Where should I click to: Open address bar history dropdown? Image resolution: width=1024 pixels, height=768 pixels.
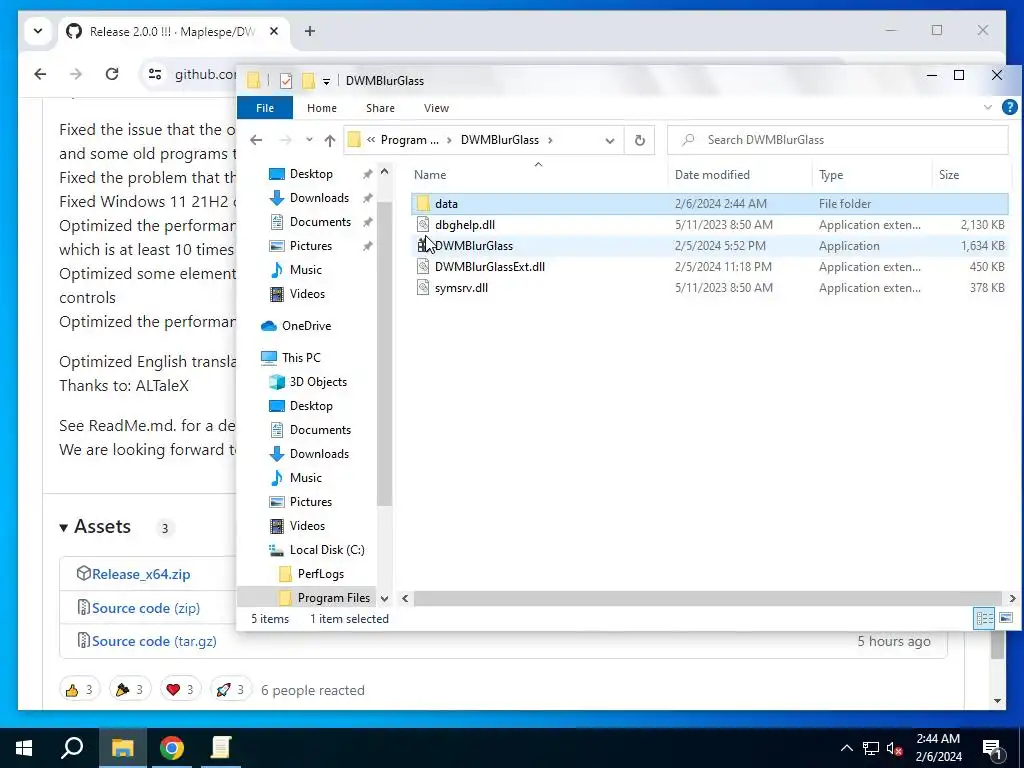[x=610, y=140]
